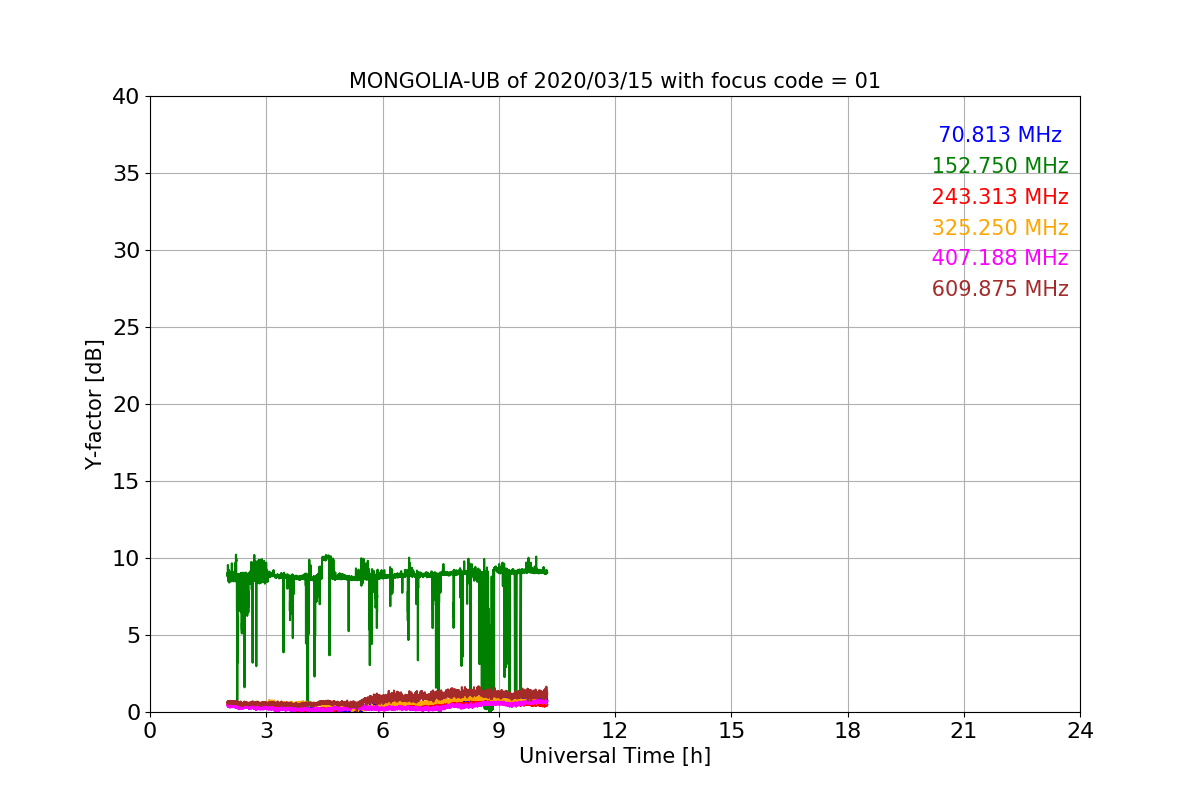This screenshot has height=800, width=1200.
Task: Click the x-axis tick value 3
Action: [266, 731]
